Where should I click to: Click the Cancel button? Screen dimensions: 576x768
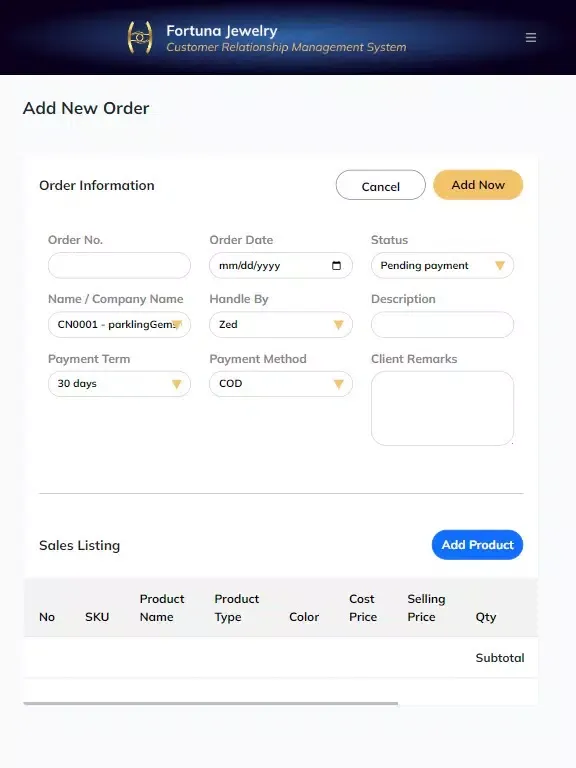point(381,185)
